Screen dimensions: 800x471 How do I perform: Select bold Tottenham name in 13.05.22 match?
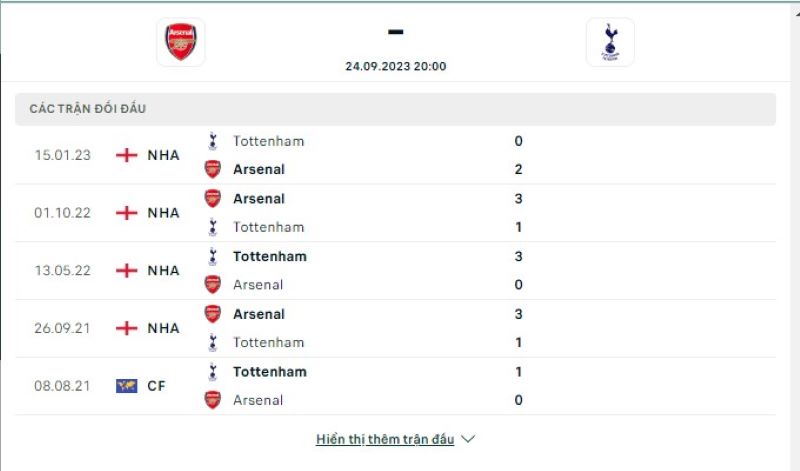(270, 256)
